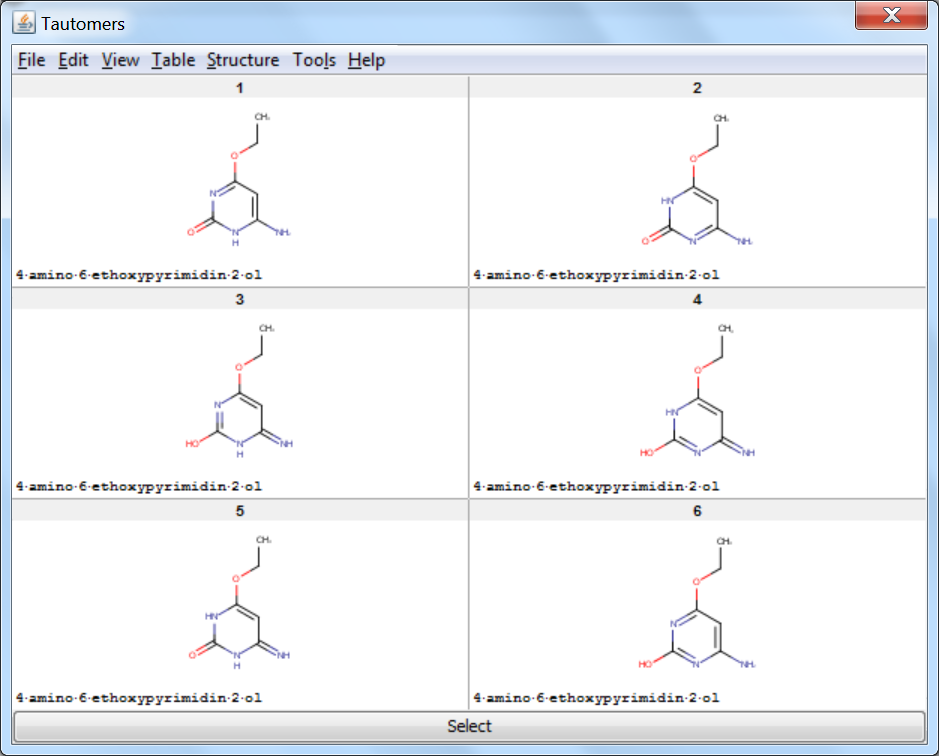This screenshot has width=939, height=756.
Task: Close the Tautomers window
Action: click(892, 16)
